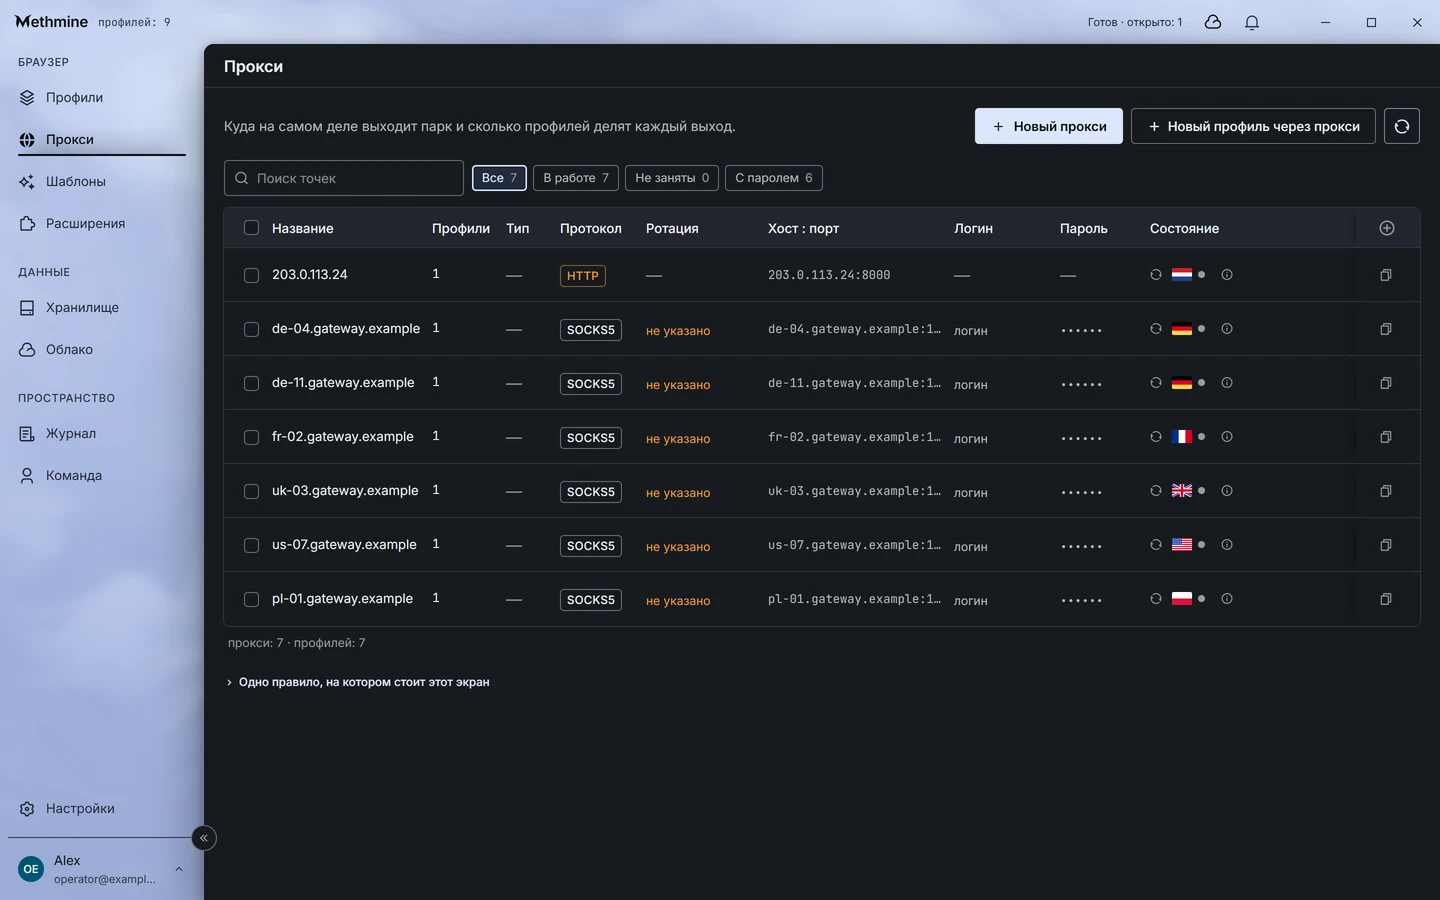The height and width of the screenshot is (900, 1440).
Task: Check the pl-01.gateway.example row checkbox
Action: pos(251,599)
